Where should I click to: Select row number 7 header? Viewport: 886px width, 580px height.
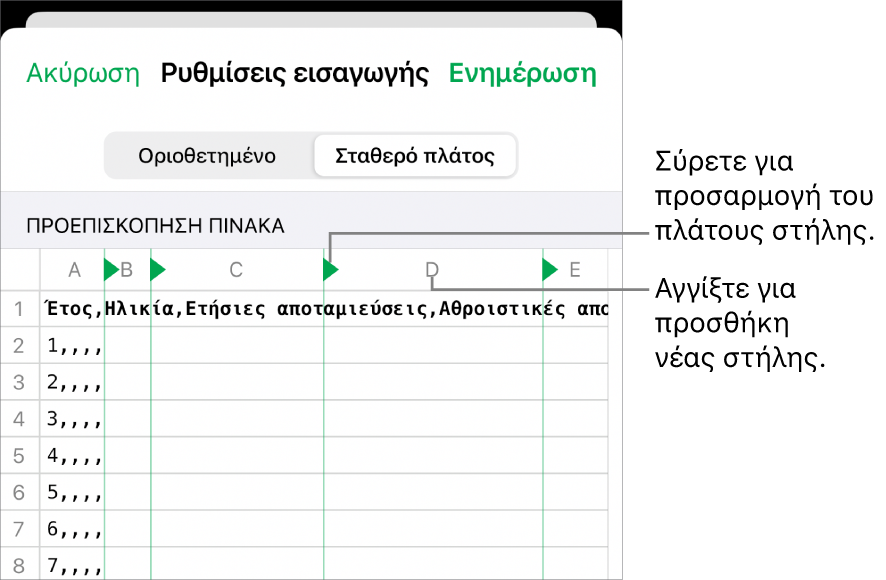point(19,529)
